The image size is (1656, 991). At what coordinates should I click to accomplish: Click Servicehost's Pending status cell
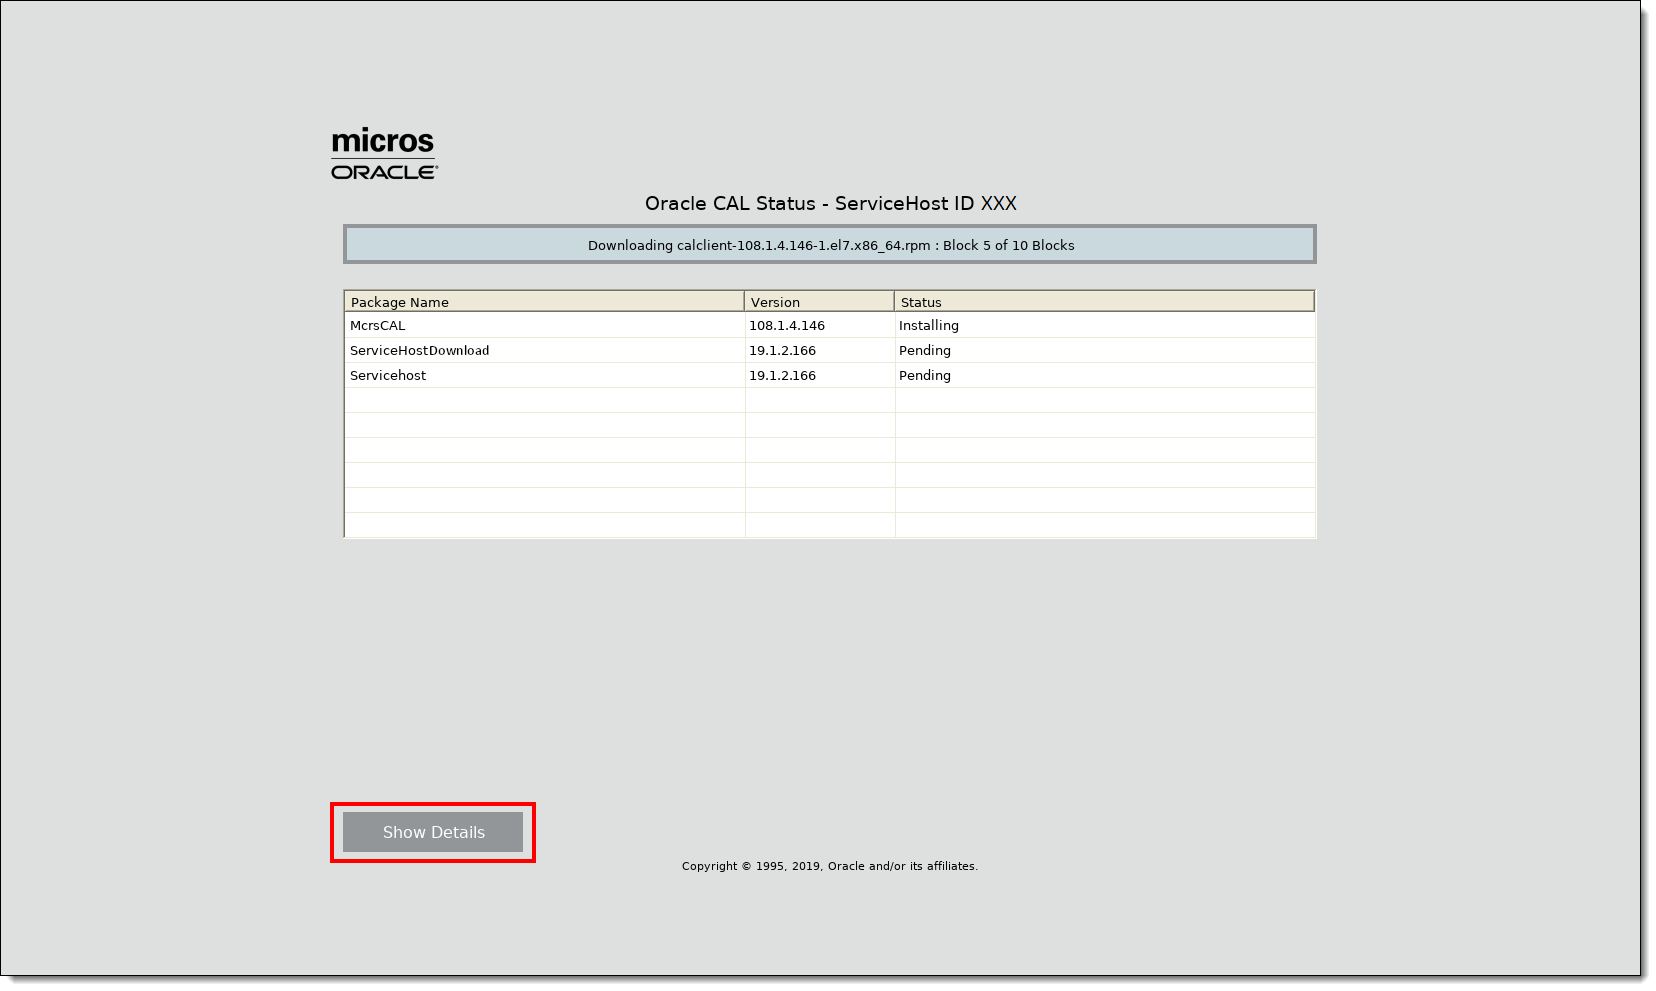(924, 376)
